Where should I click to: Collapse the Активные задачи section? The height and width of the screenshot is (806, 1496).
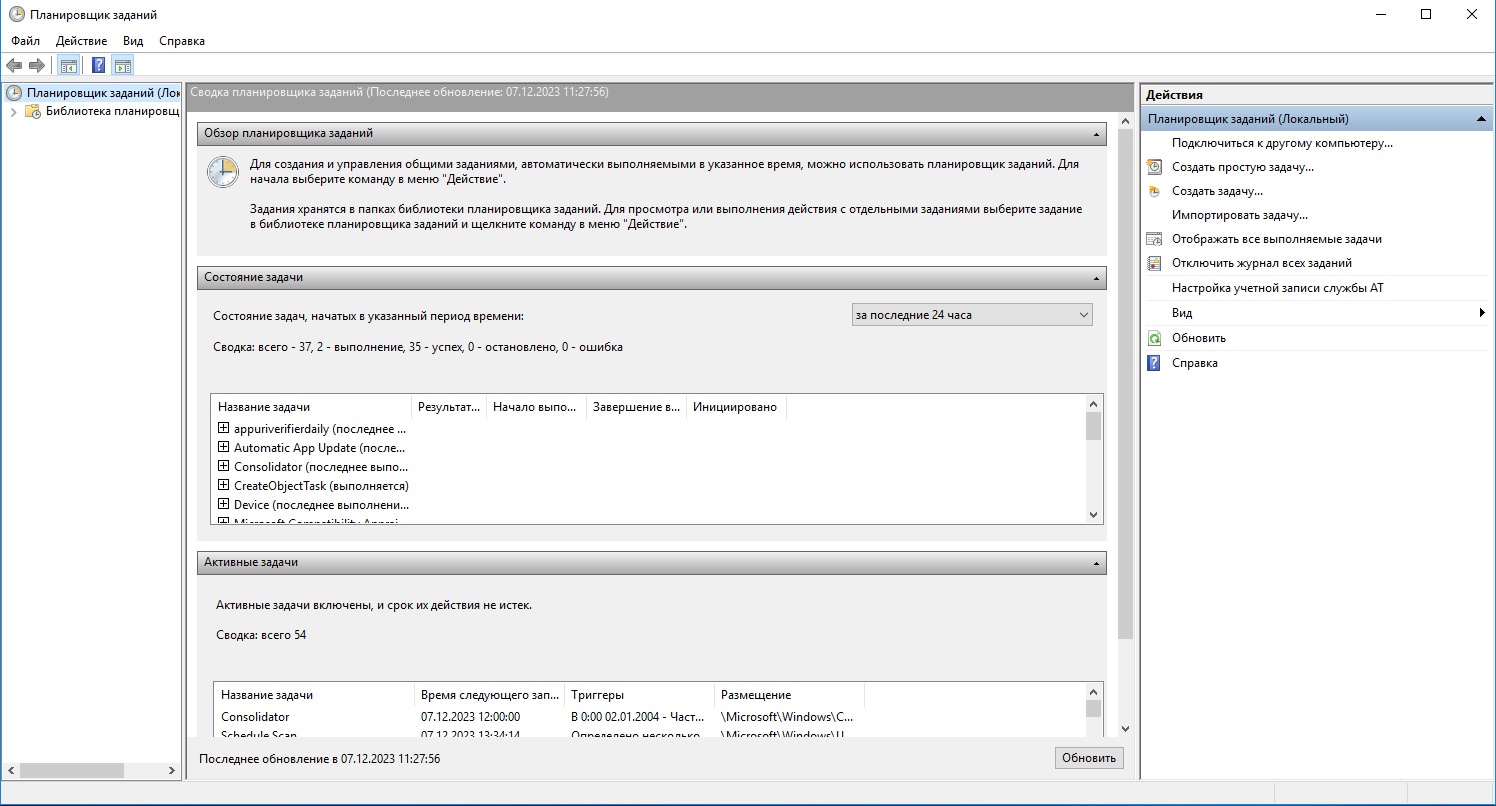pyautogui.click(x=1096, y=563)
